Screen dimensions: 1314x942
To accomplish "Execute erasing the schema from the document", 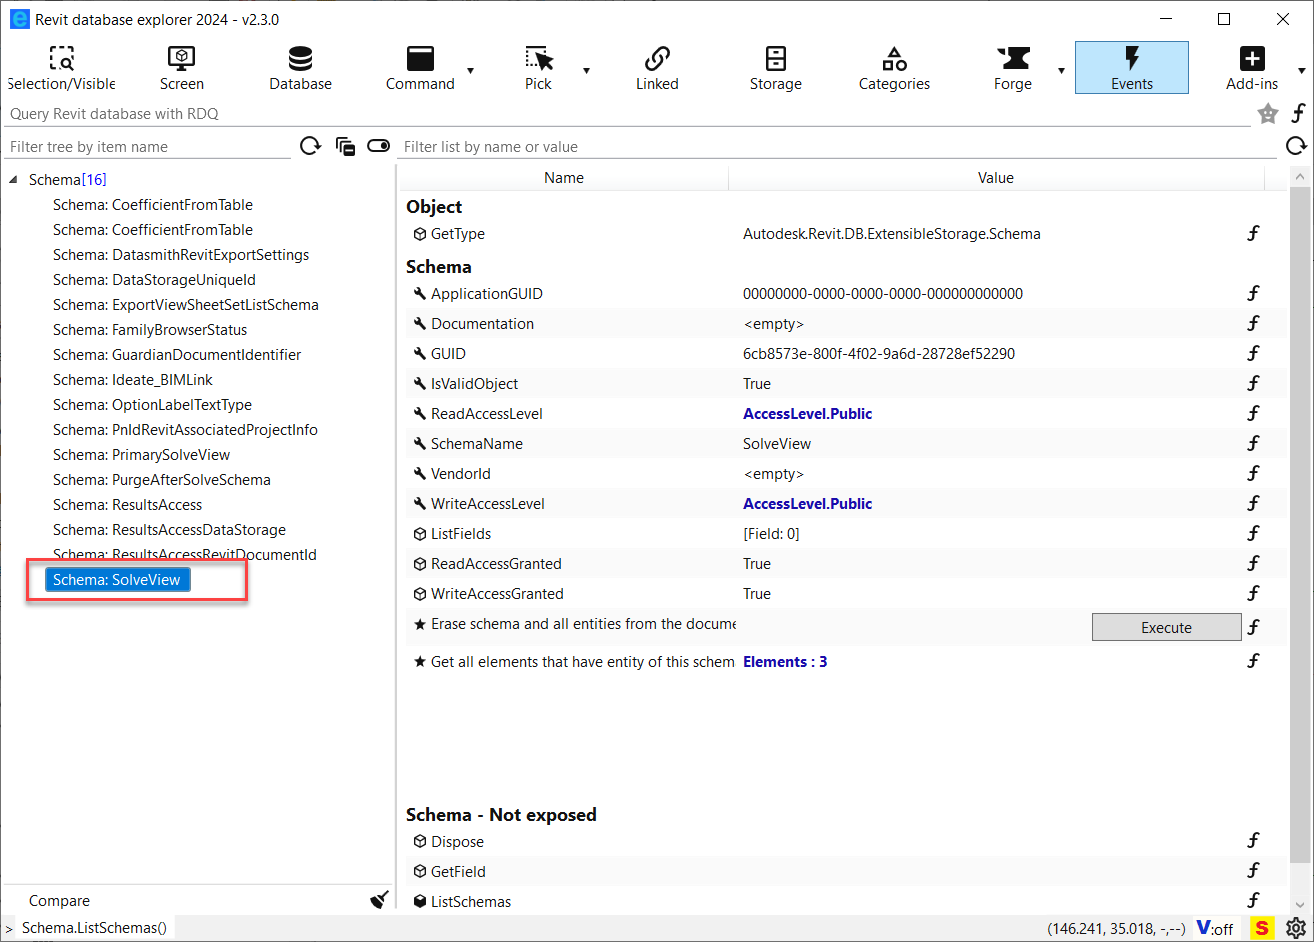I will pos(1166,627).
